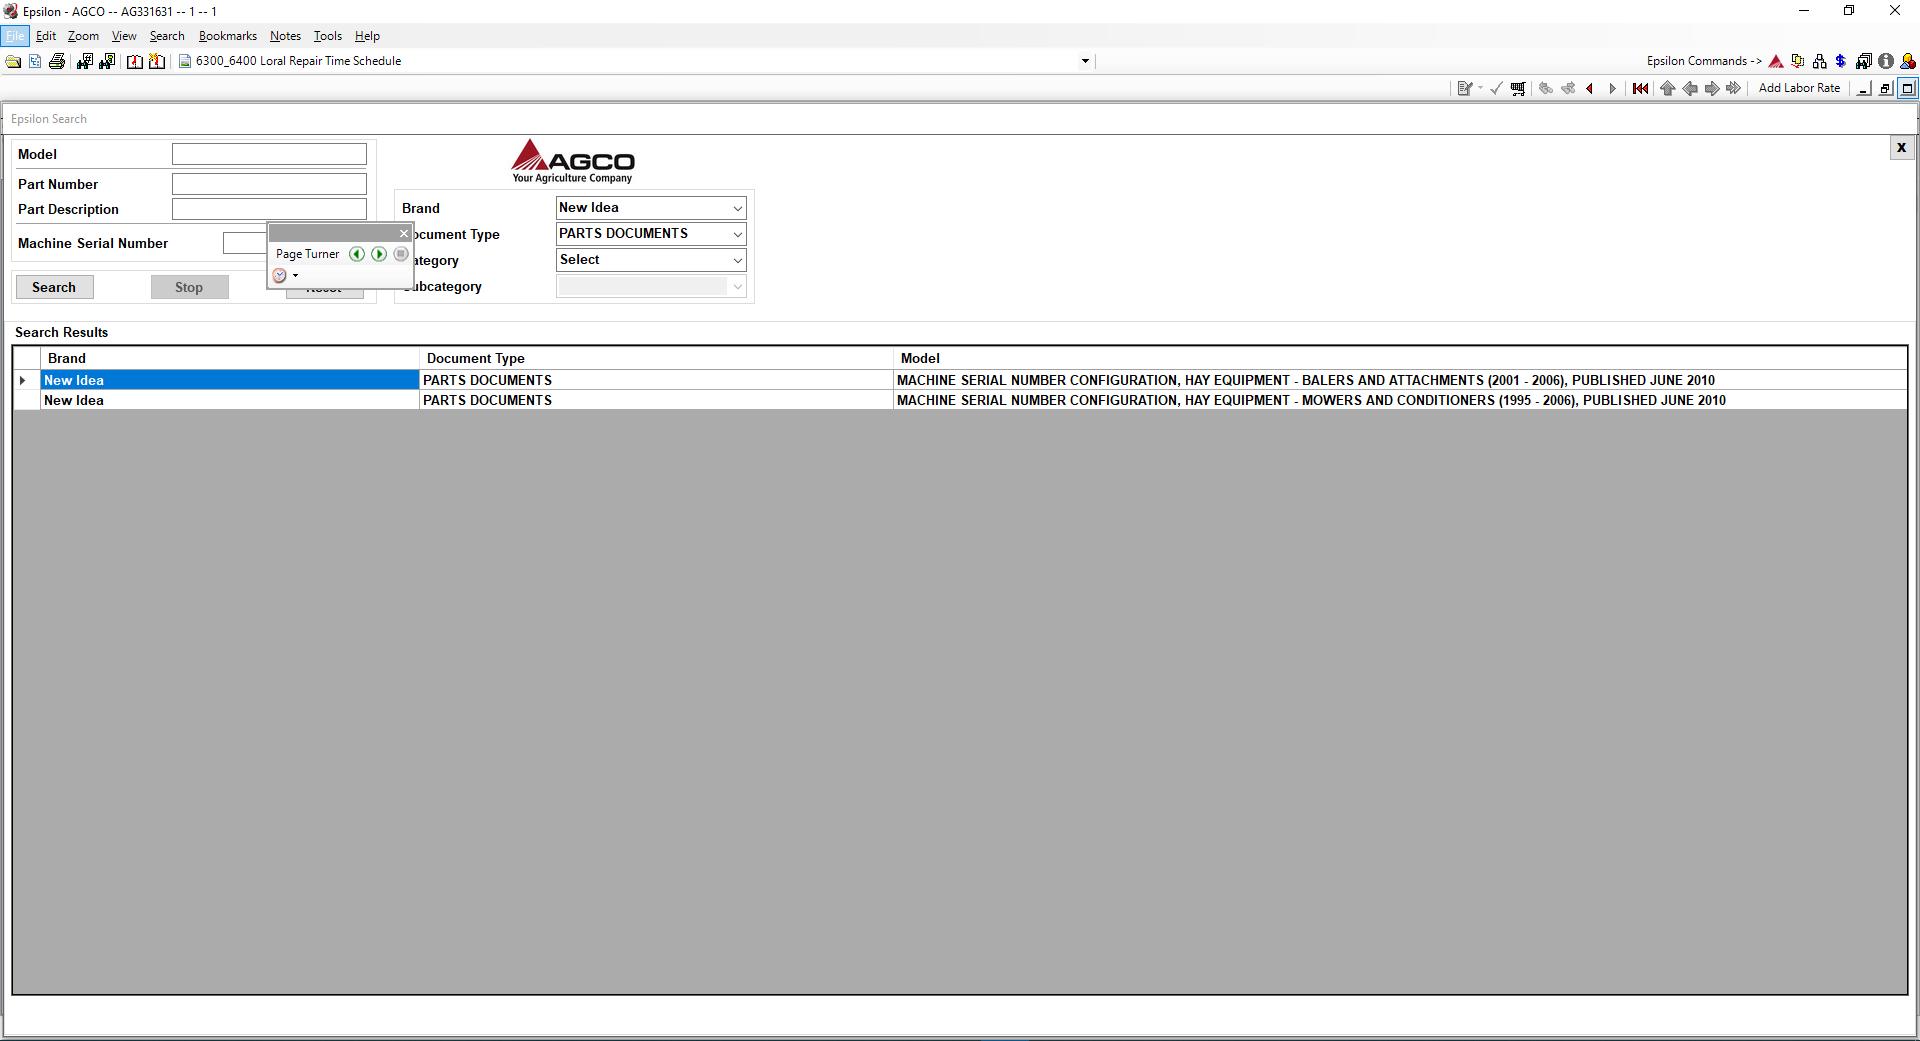Click Page Turner green next arrow
1920x1041 pixels.
point(379,254)
